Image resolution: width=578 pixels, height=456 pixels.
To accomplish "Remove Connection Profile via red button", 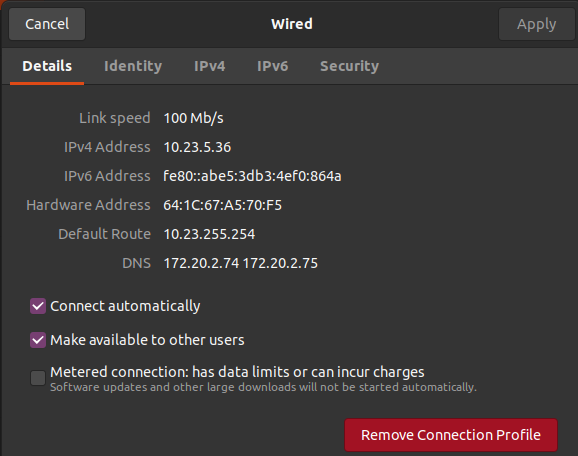I will click(451, 435).
